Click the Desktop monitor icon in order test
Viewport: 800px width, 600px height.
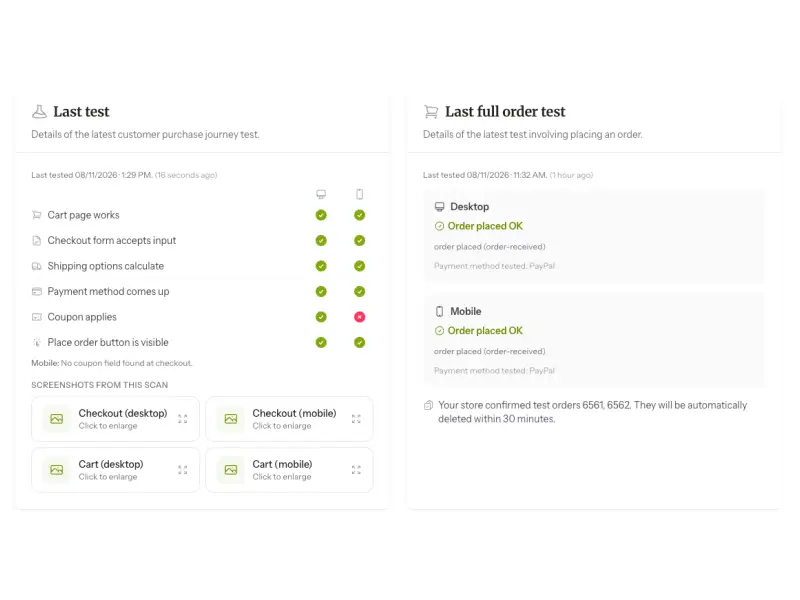(439, 207)
